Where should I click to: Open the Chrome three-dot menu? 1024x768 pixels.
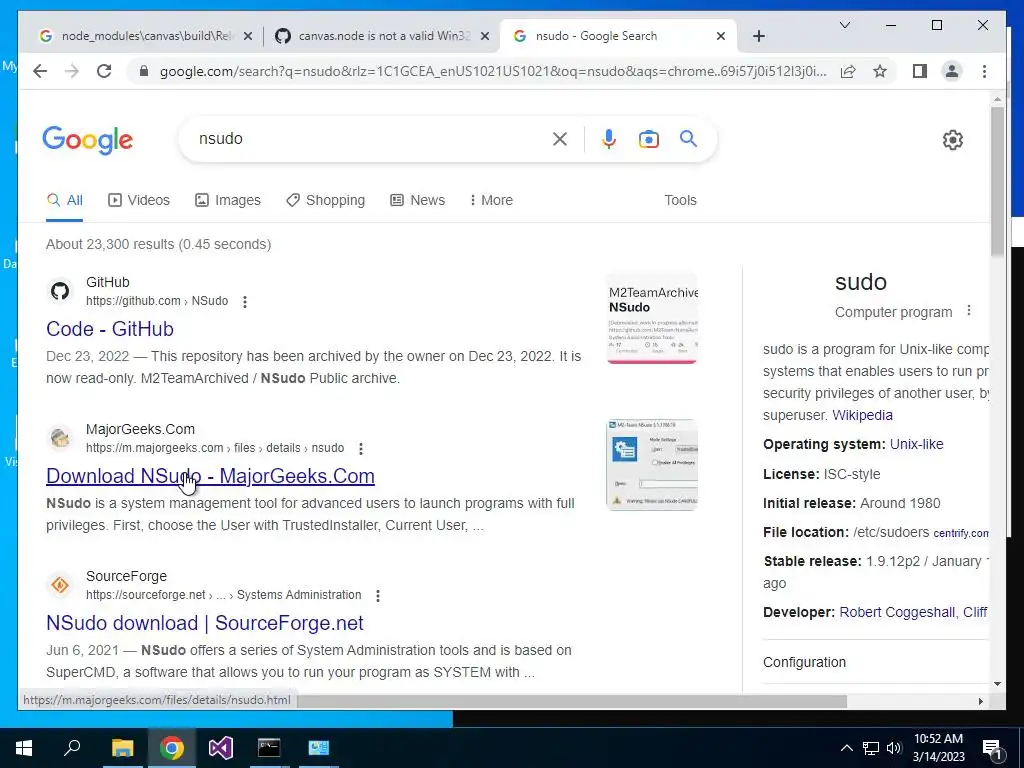click(x=984, y=71)
